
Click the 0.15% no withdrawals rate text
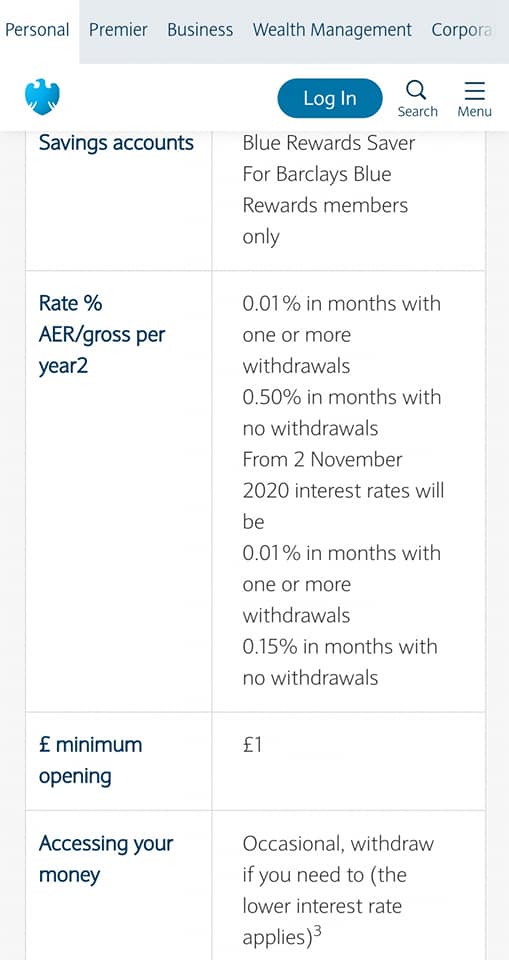coord(340,662)
